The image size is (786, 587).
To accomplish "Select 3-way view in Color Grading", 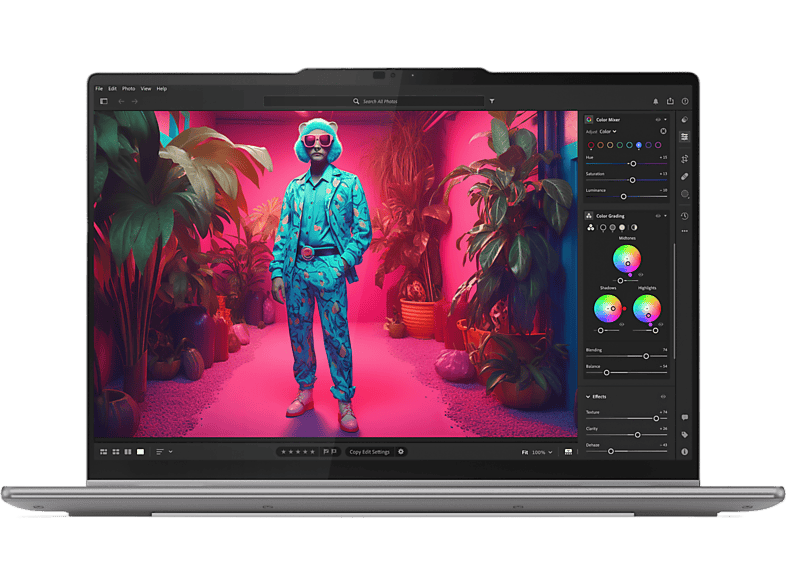I will (591, 228).
